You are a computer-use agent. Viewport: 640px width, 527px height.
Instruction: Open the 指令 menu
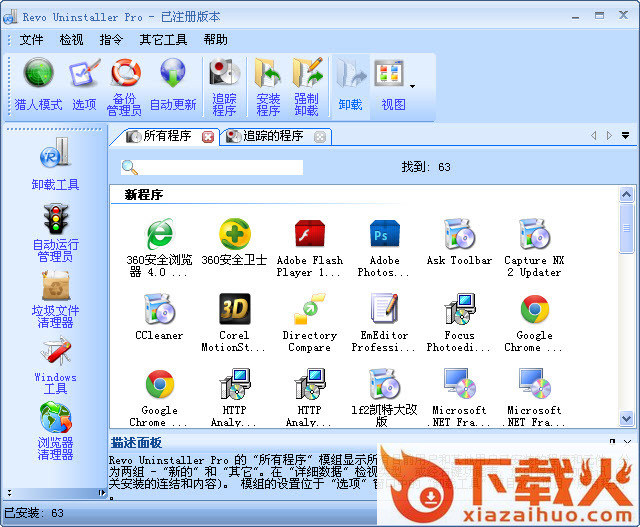point(111,40)
